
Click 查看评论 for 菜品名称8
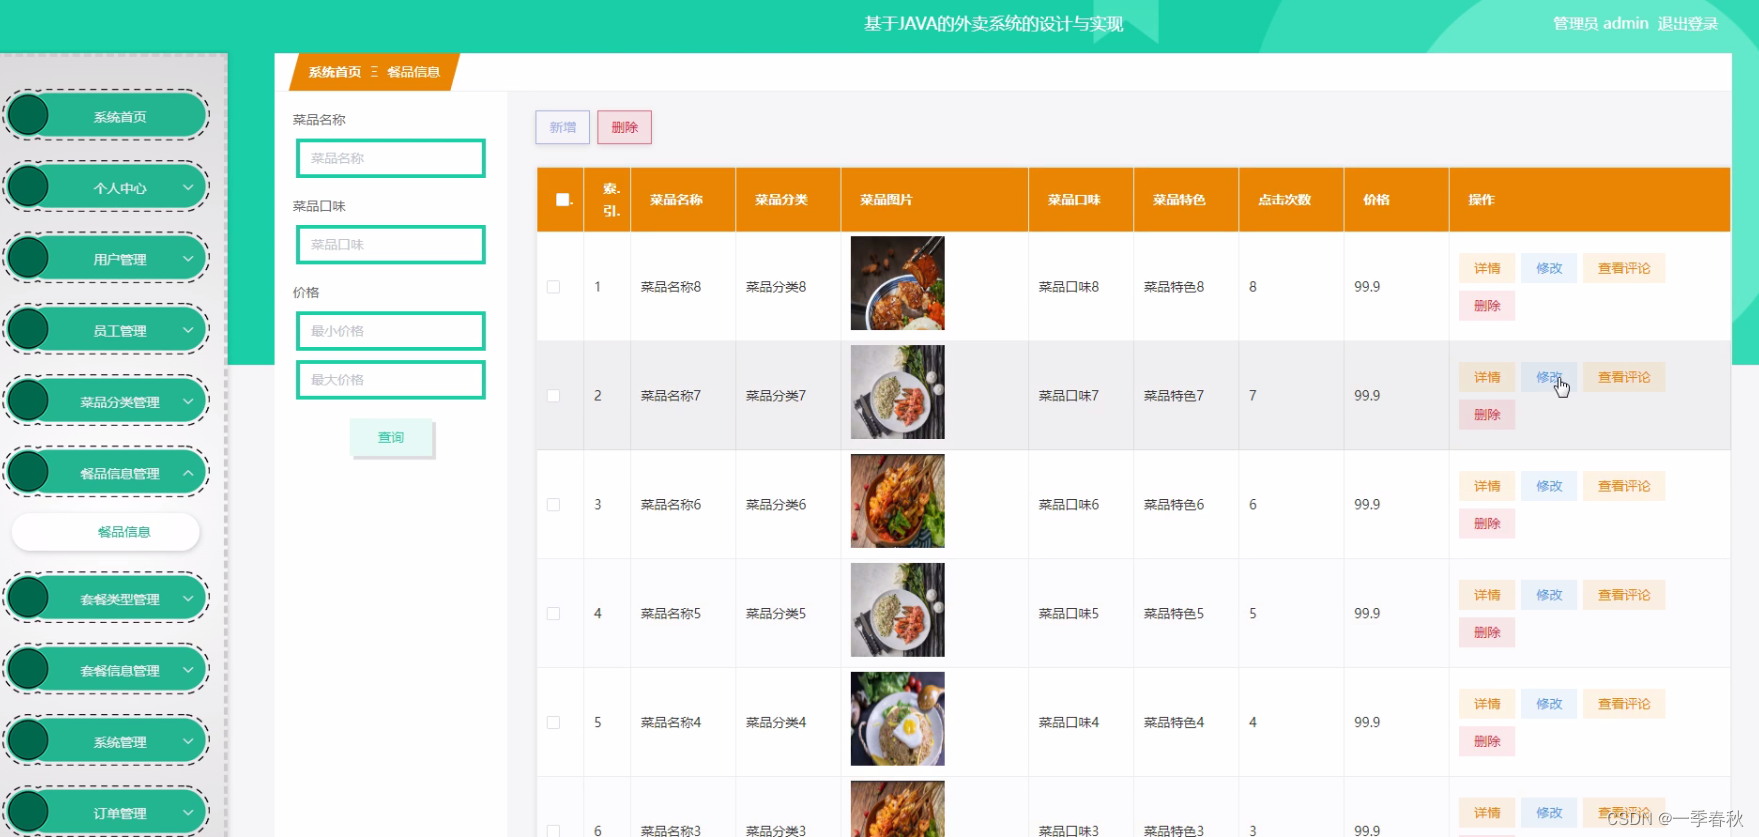[1624, 268]
